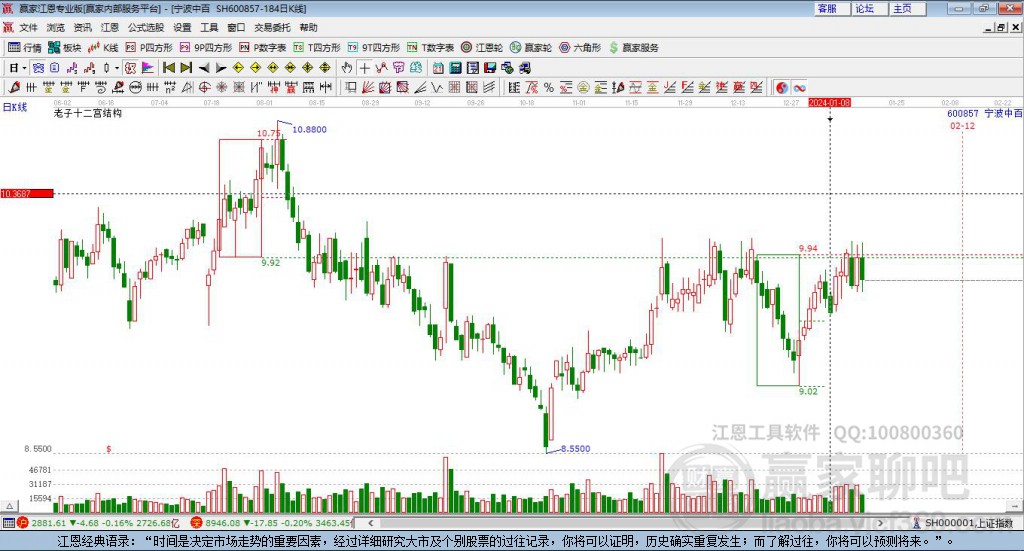Screen dimensions: 1024x551
Task: Open 赢家服务 service
Action: click(633, 48)
